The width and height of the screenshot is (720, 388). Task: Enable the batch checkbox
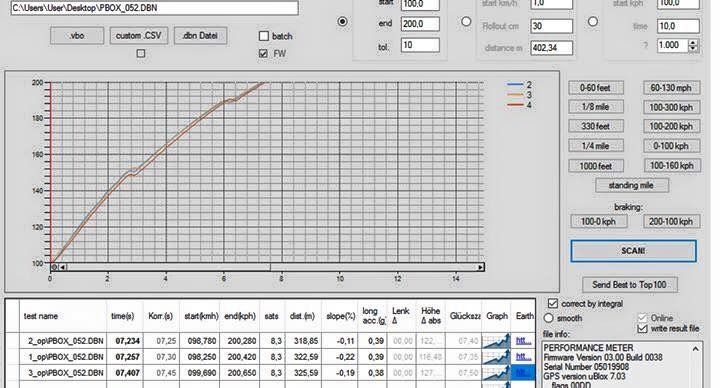(x=264, y=36)
